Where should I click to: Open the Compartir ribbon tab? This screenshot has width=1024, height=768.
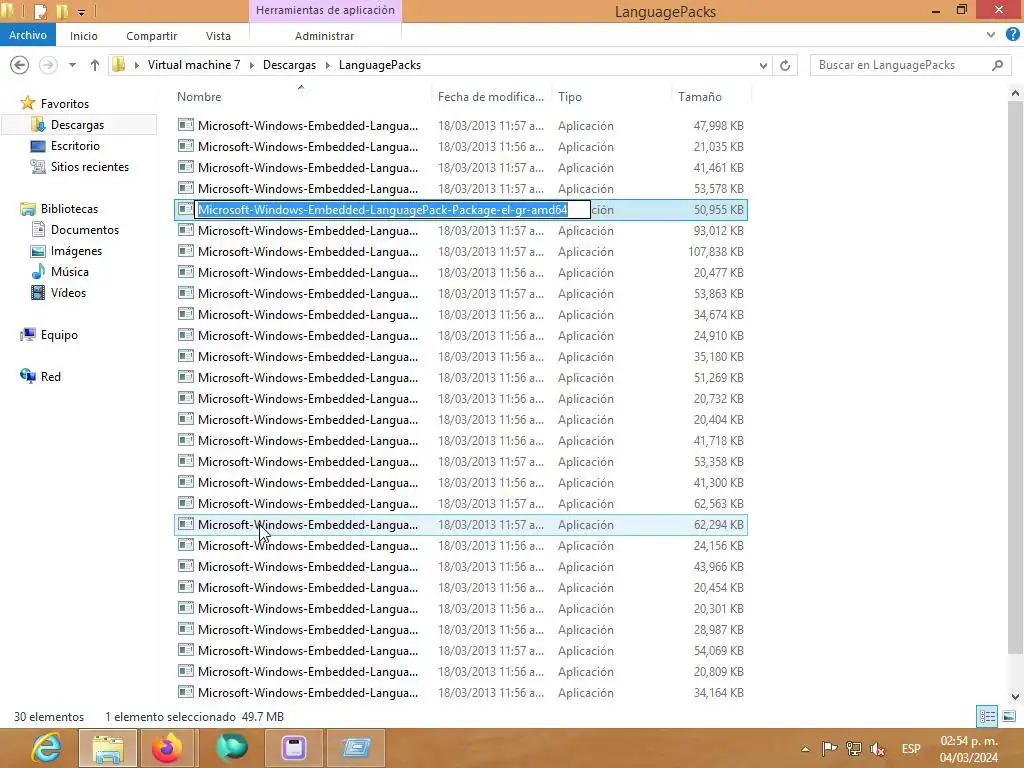coord(152,36)
